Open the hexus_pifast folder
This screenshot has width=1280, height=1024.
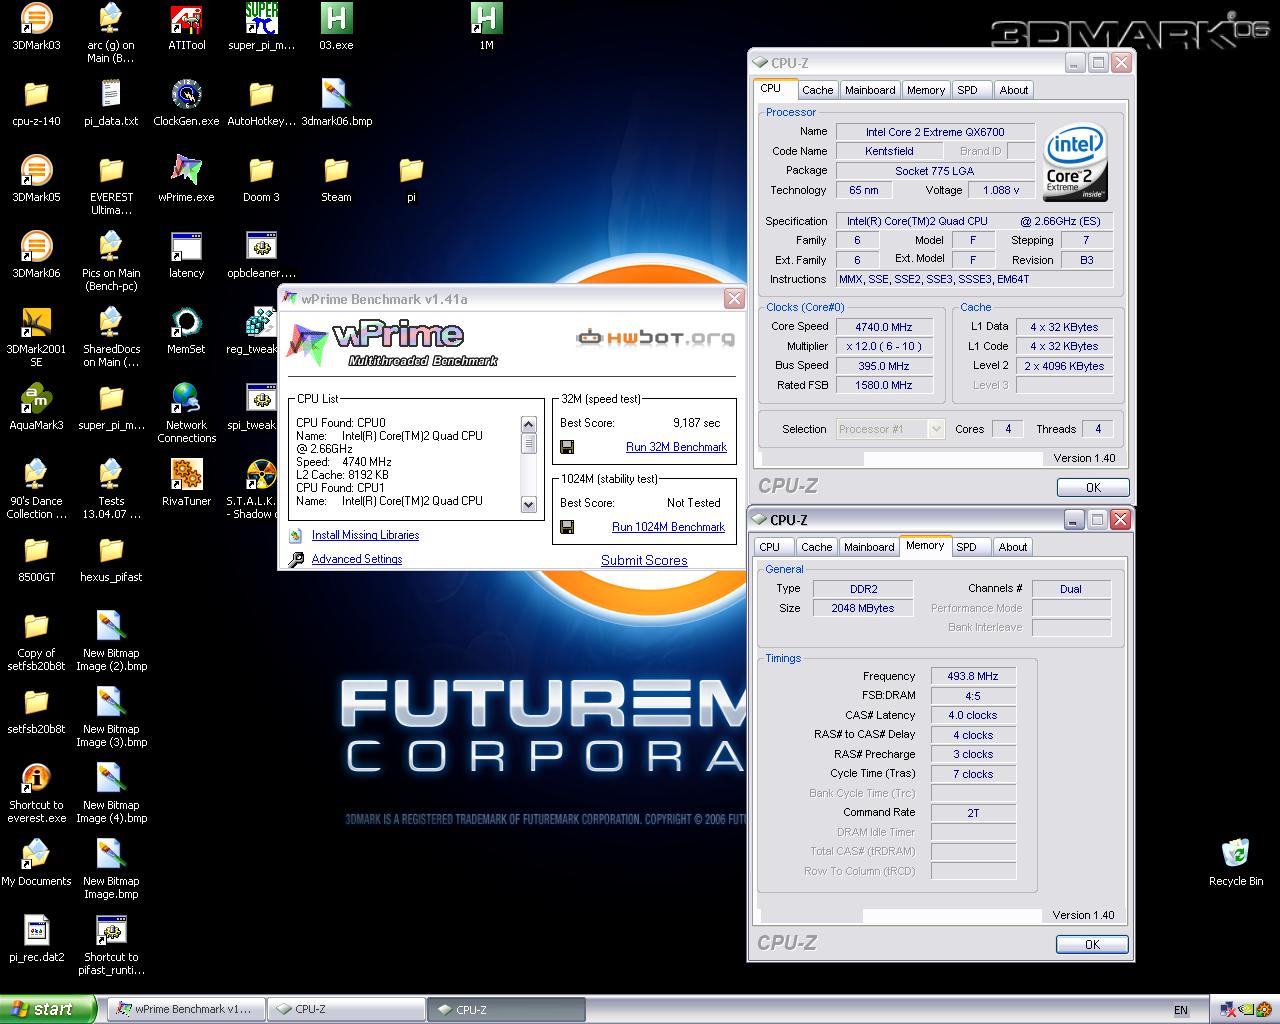tap(111, 559)
